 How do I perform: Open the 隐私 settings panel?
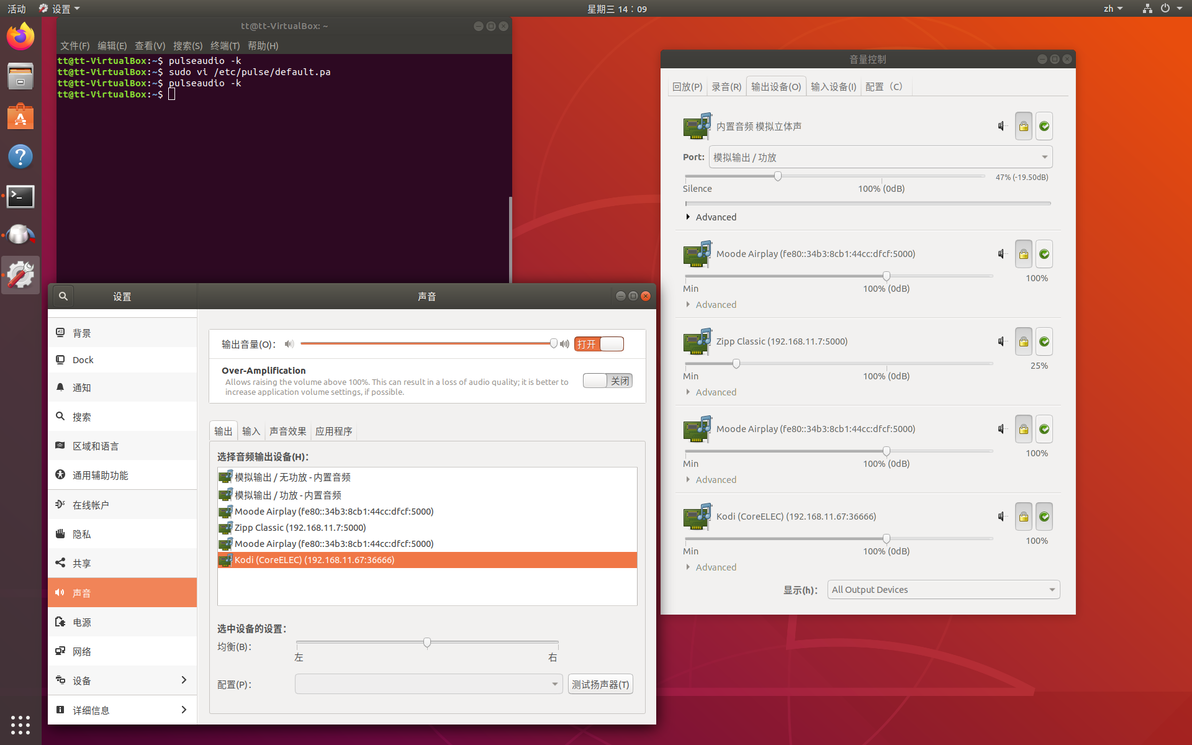[122, 534]
